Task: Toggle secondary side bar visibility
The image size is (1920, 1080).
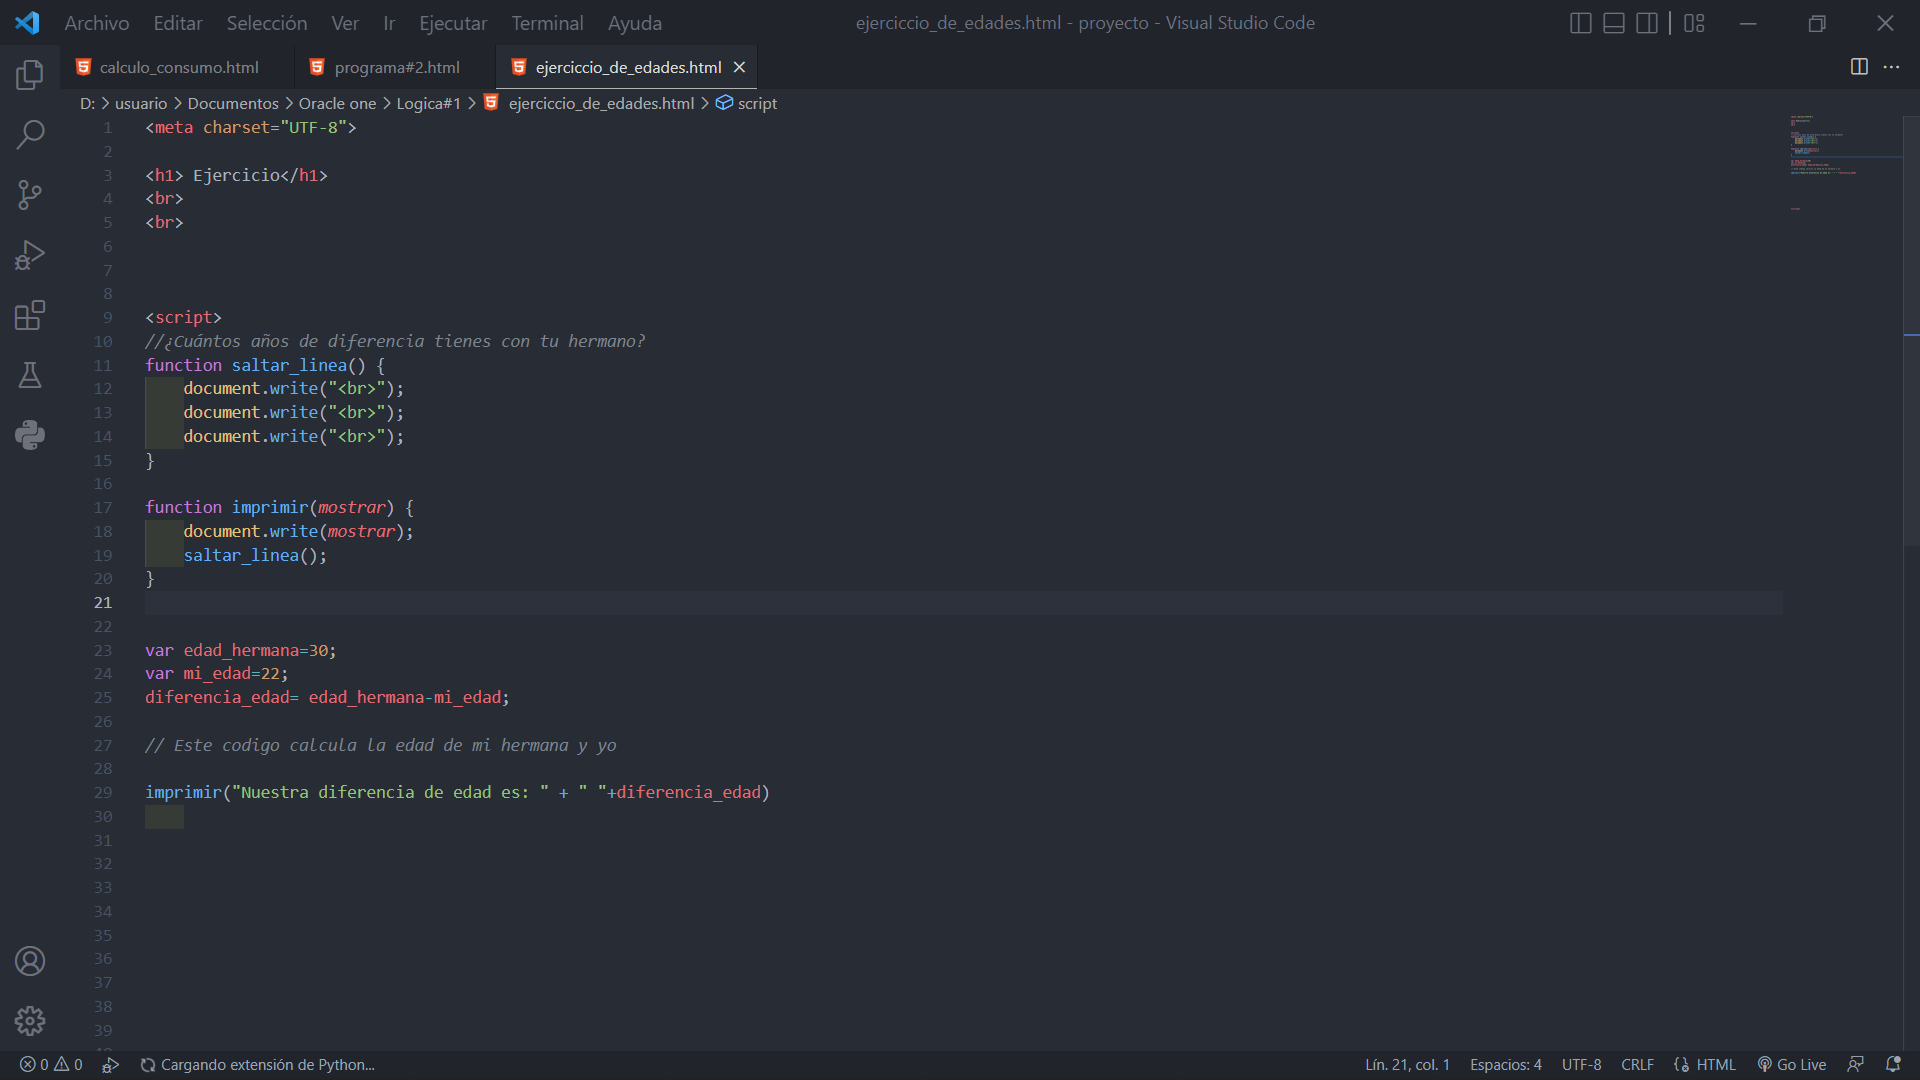Action: [x=1647, y=23]
